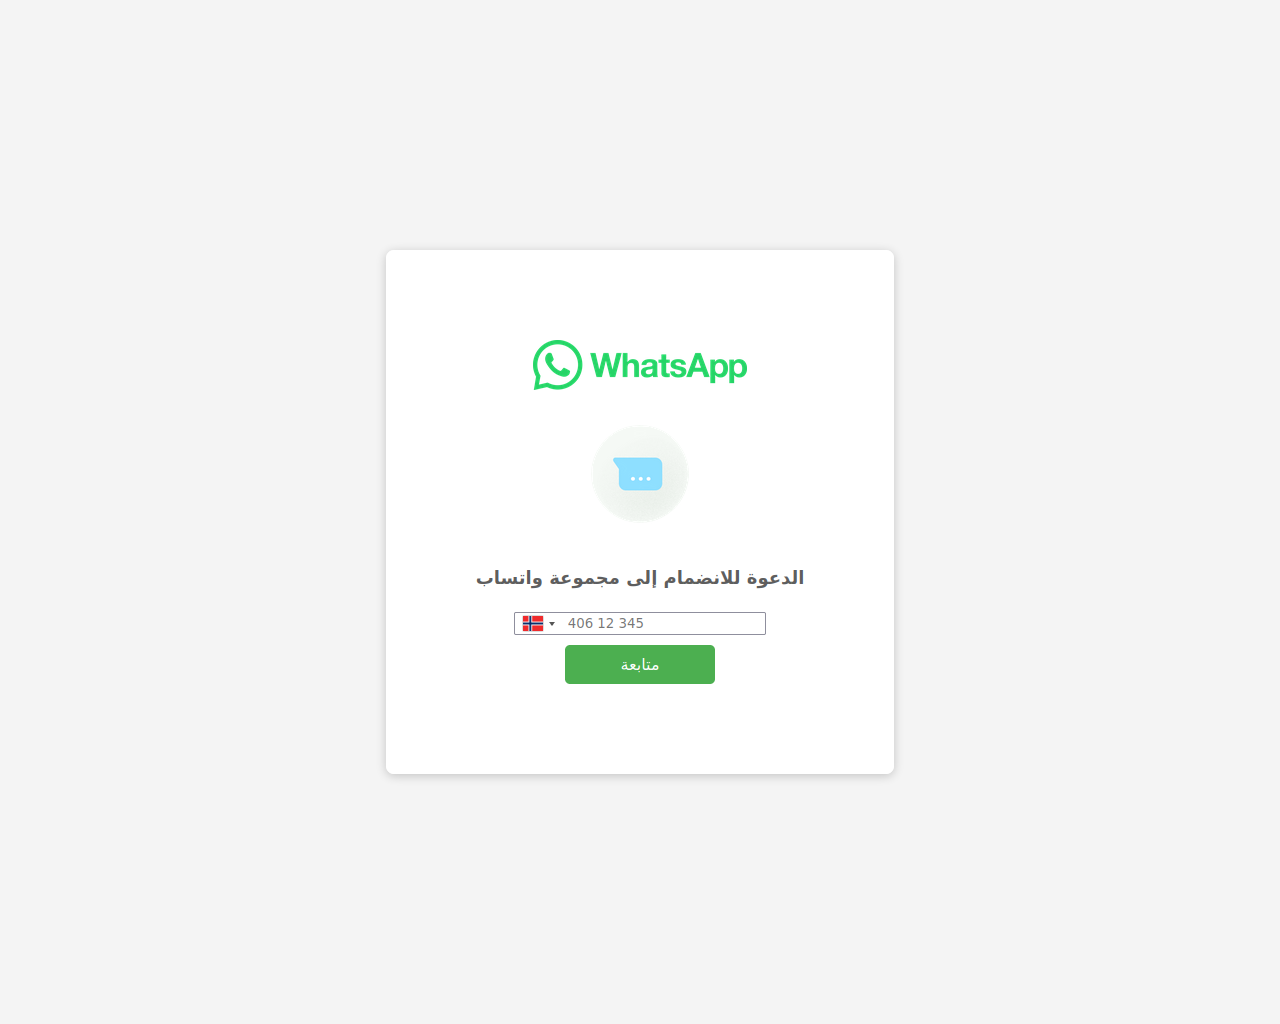
Task: Click the handset inside the WhatsApp logo
Action: (x=557, y=364)
